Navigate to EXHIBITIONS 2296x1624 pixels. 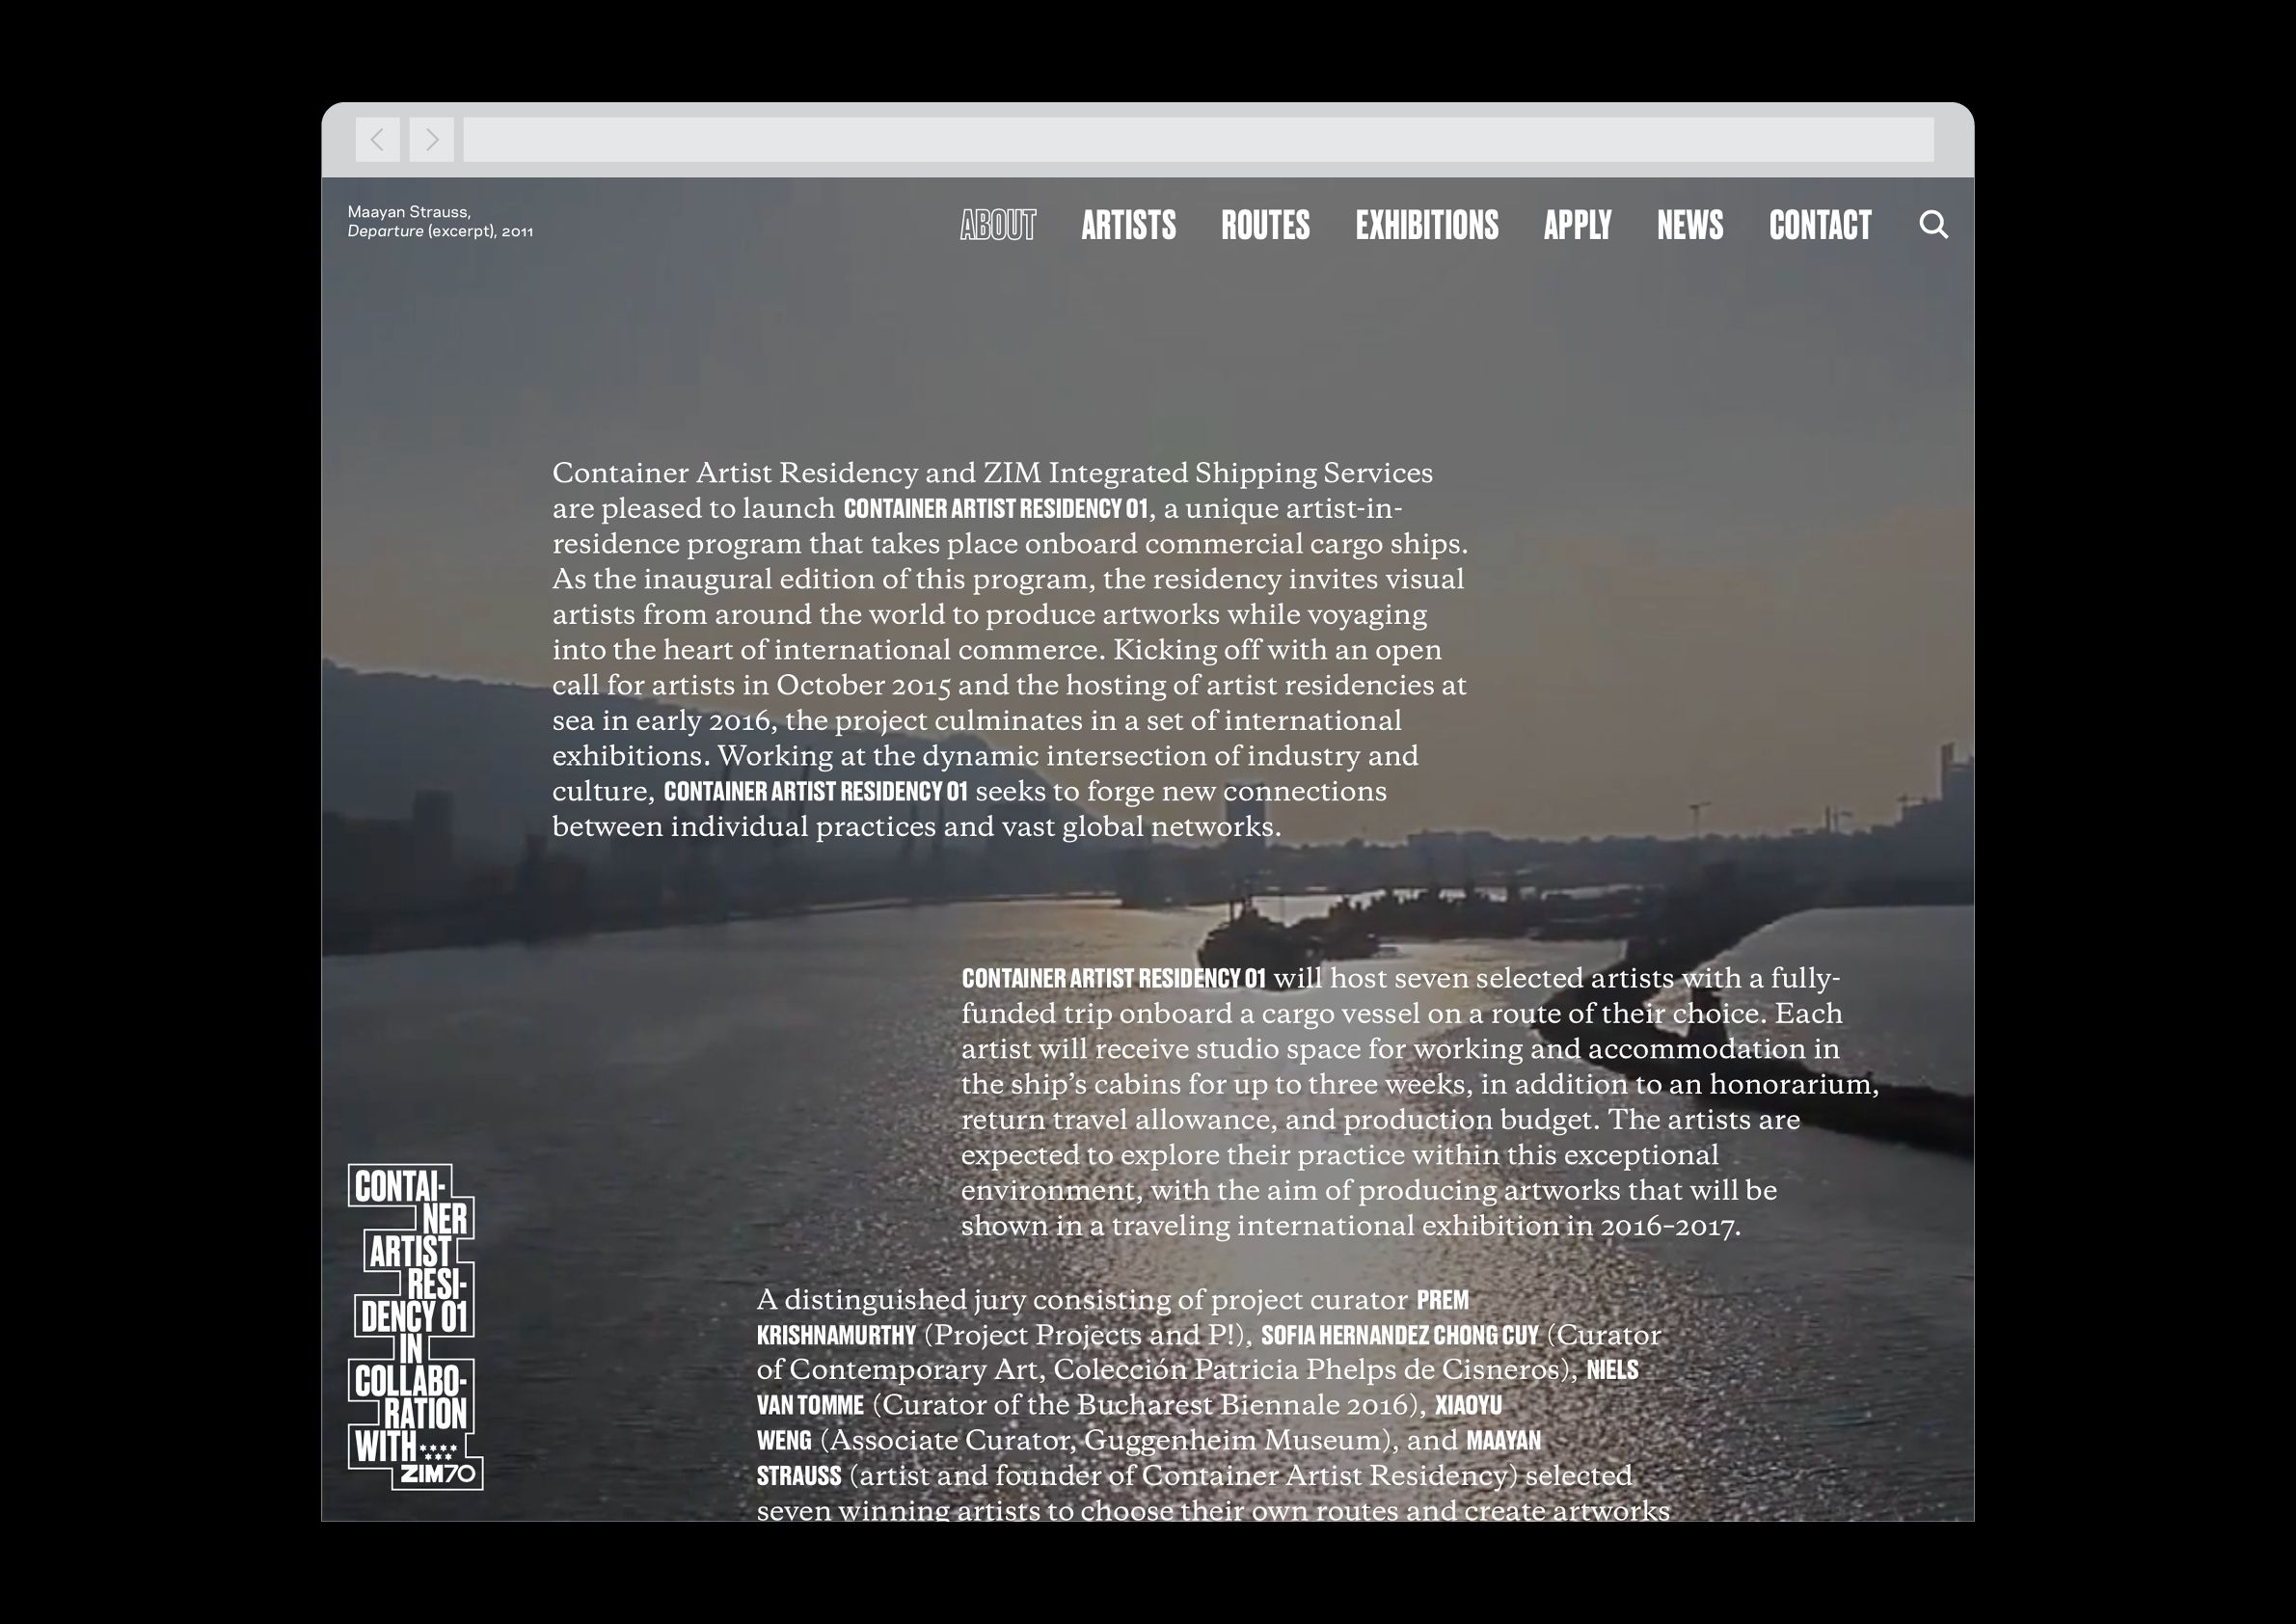pos(1426,225)
